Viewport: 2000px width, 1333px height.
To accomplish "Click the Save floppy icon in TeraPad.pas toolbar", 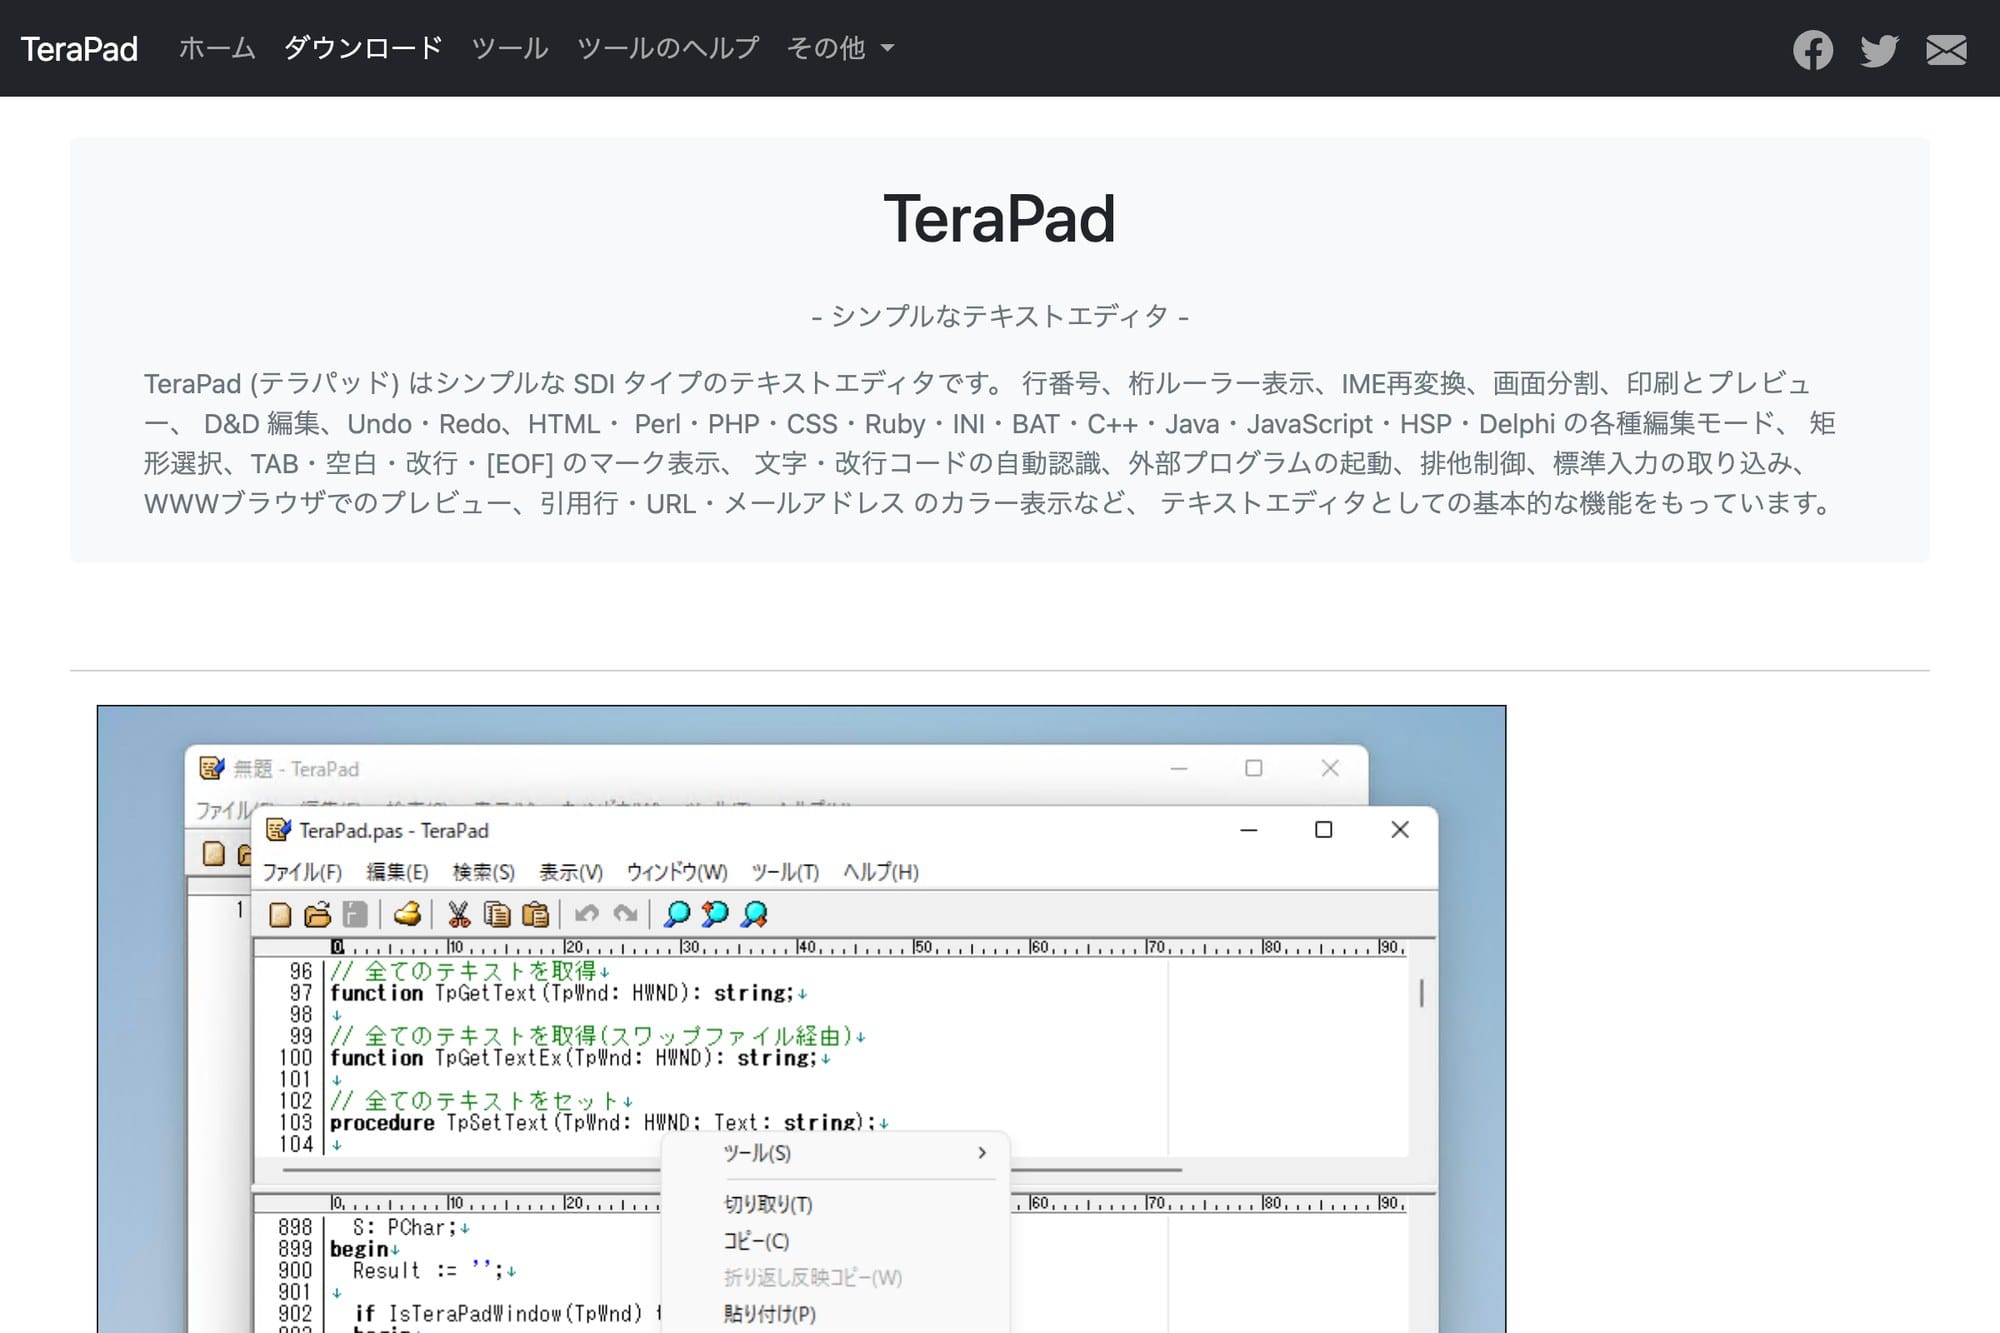I will (355, 914).
